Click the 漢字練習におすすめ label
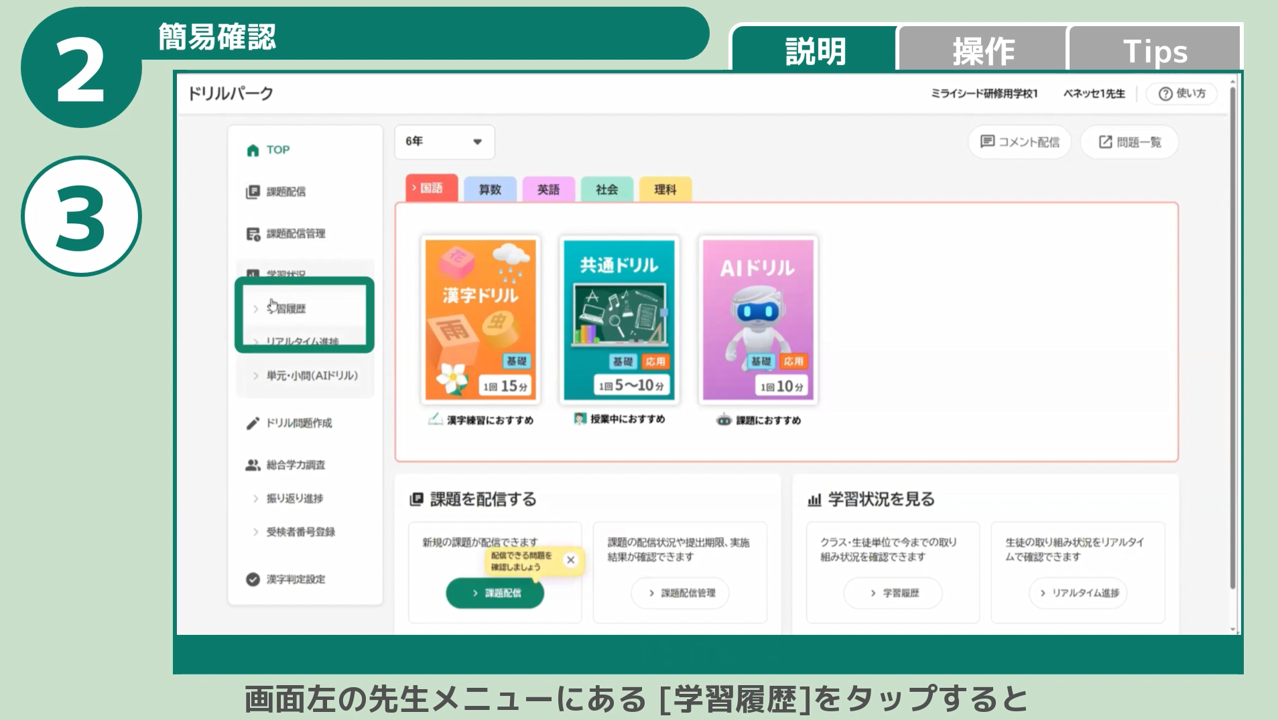 tap(490, 421)
